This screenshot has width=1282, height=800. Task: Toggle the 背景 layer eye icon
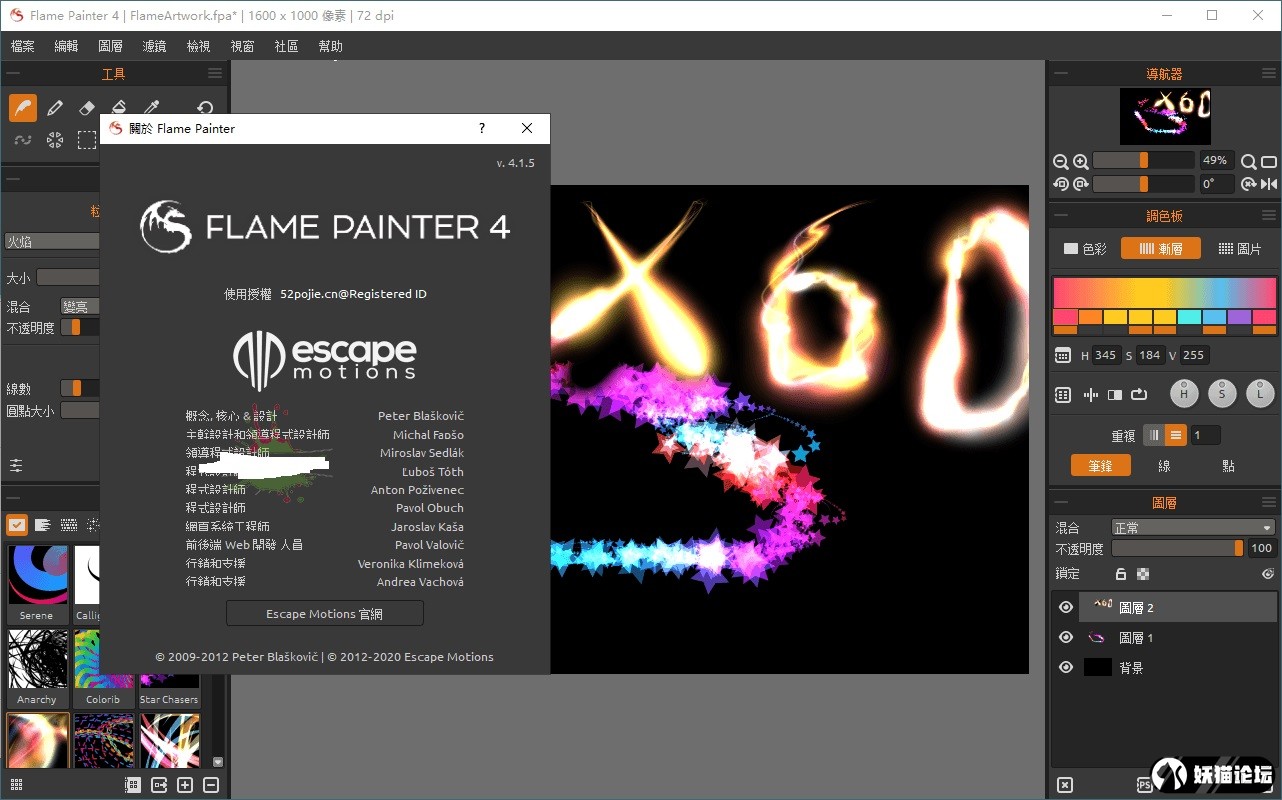(1066, 667)
